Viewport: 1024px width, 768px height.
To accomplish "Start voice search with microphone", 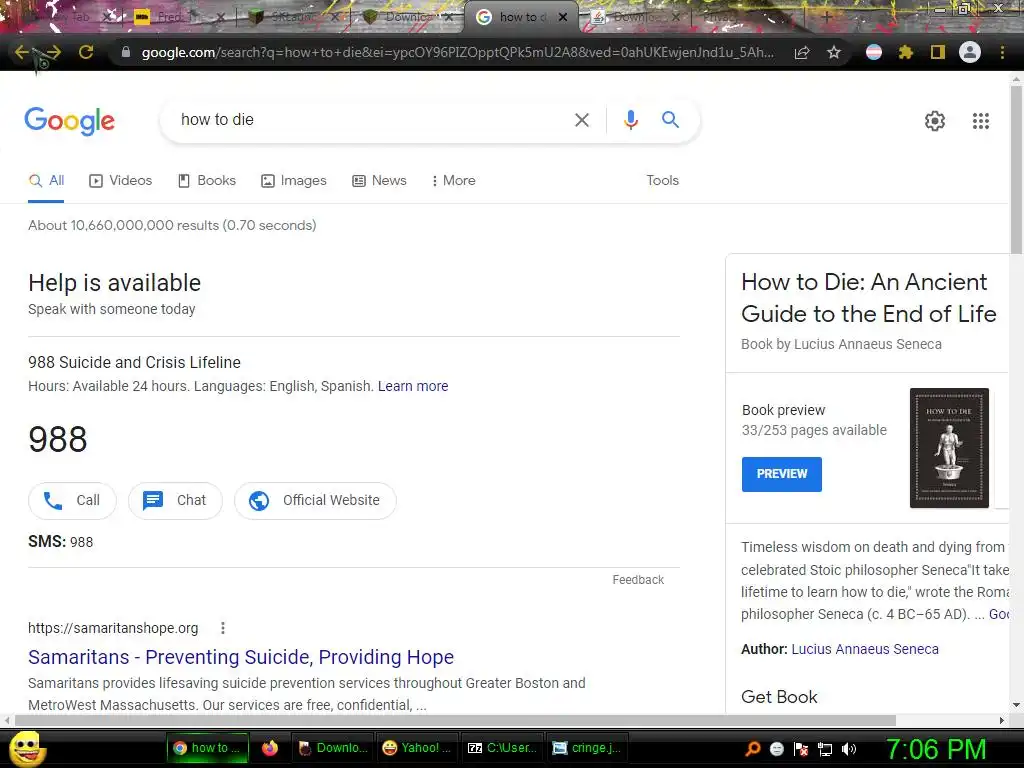I will 630,120.
